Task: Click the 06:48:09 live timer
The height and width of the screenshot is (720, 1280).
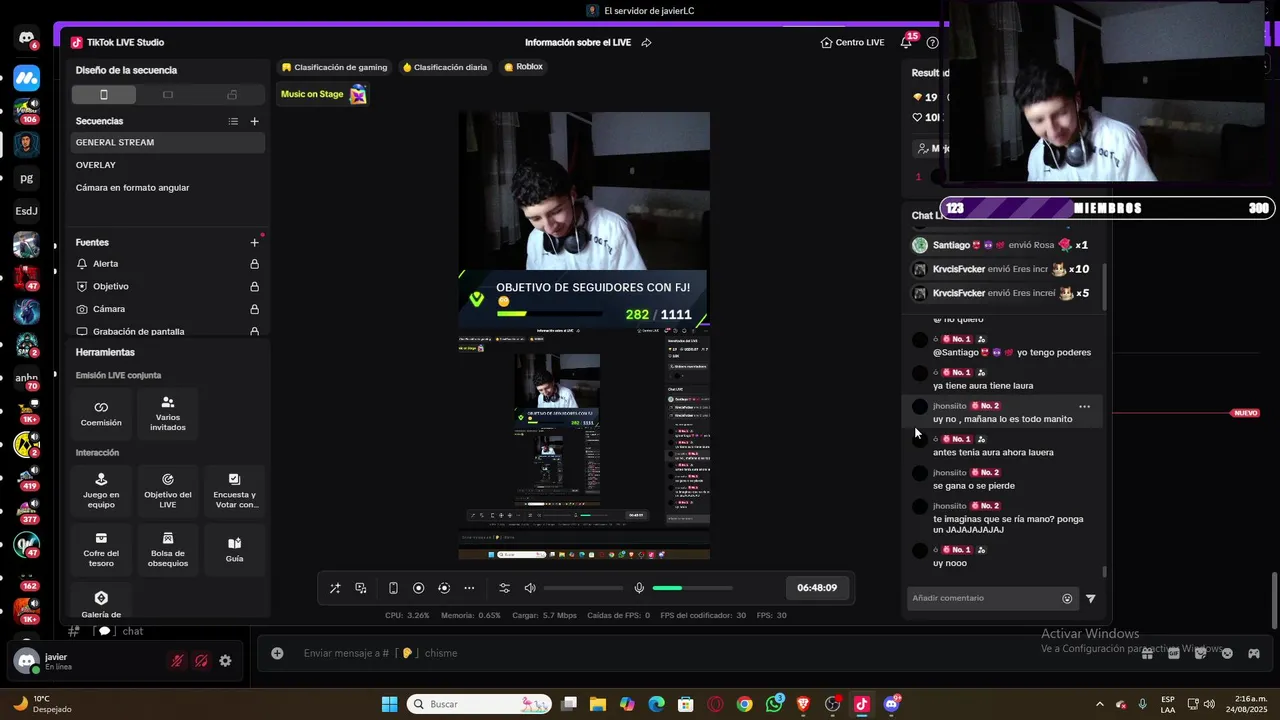Action: pyautogui.click(x=817, y=588)
